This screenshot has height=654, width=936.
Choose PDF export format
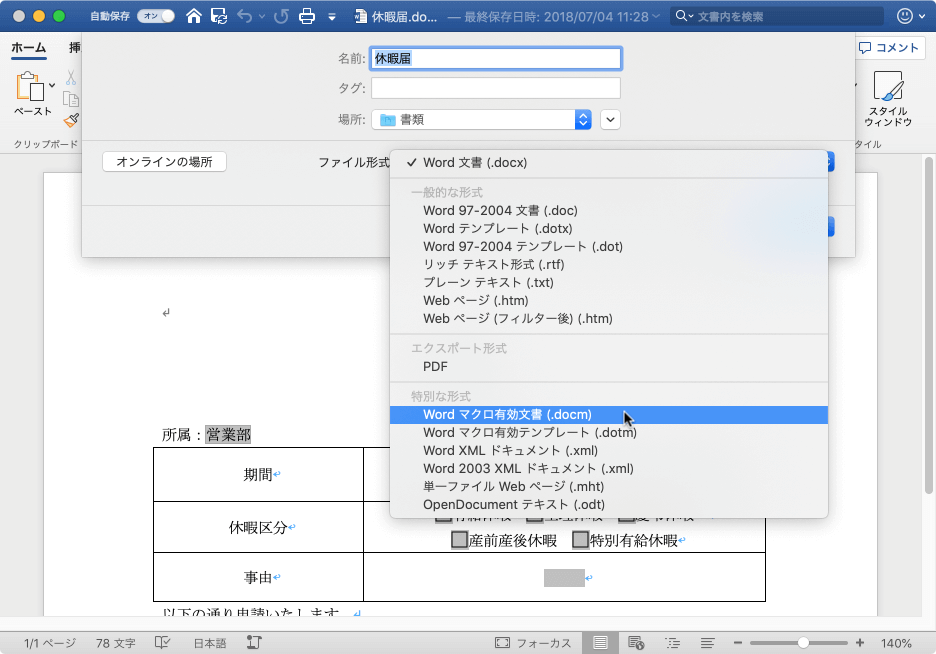coord(609,366)
